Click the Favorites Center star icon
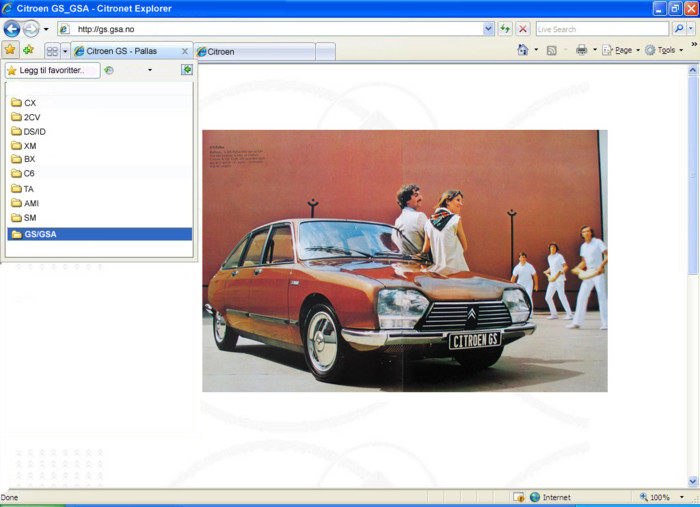The height and width of the screenshot is (507, 700). click(10, 50)
